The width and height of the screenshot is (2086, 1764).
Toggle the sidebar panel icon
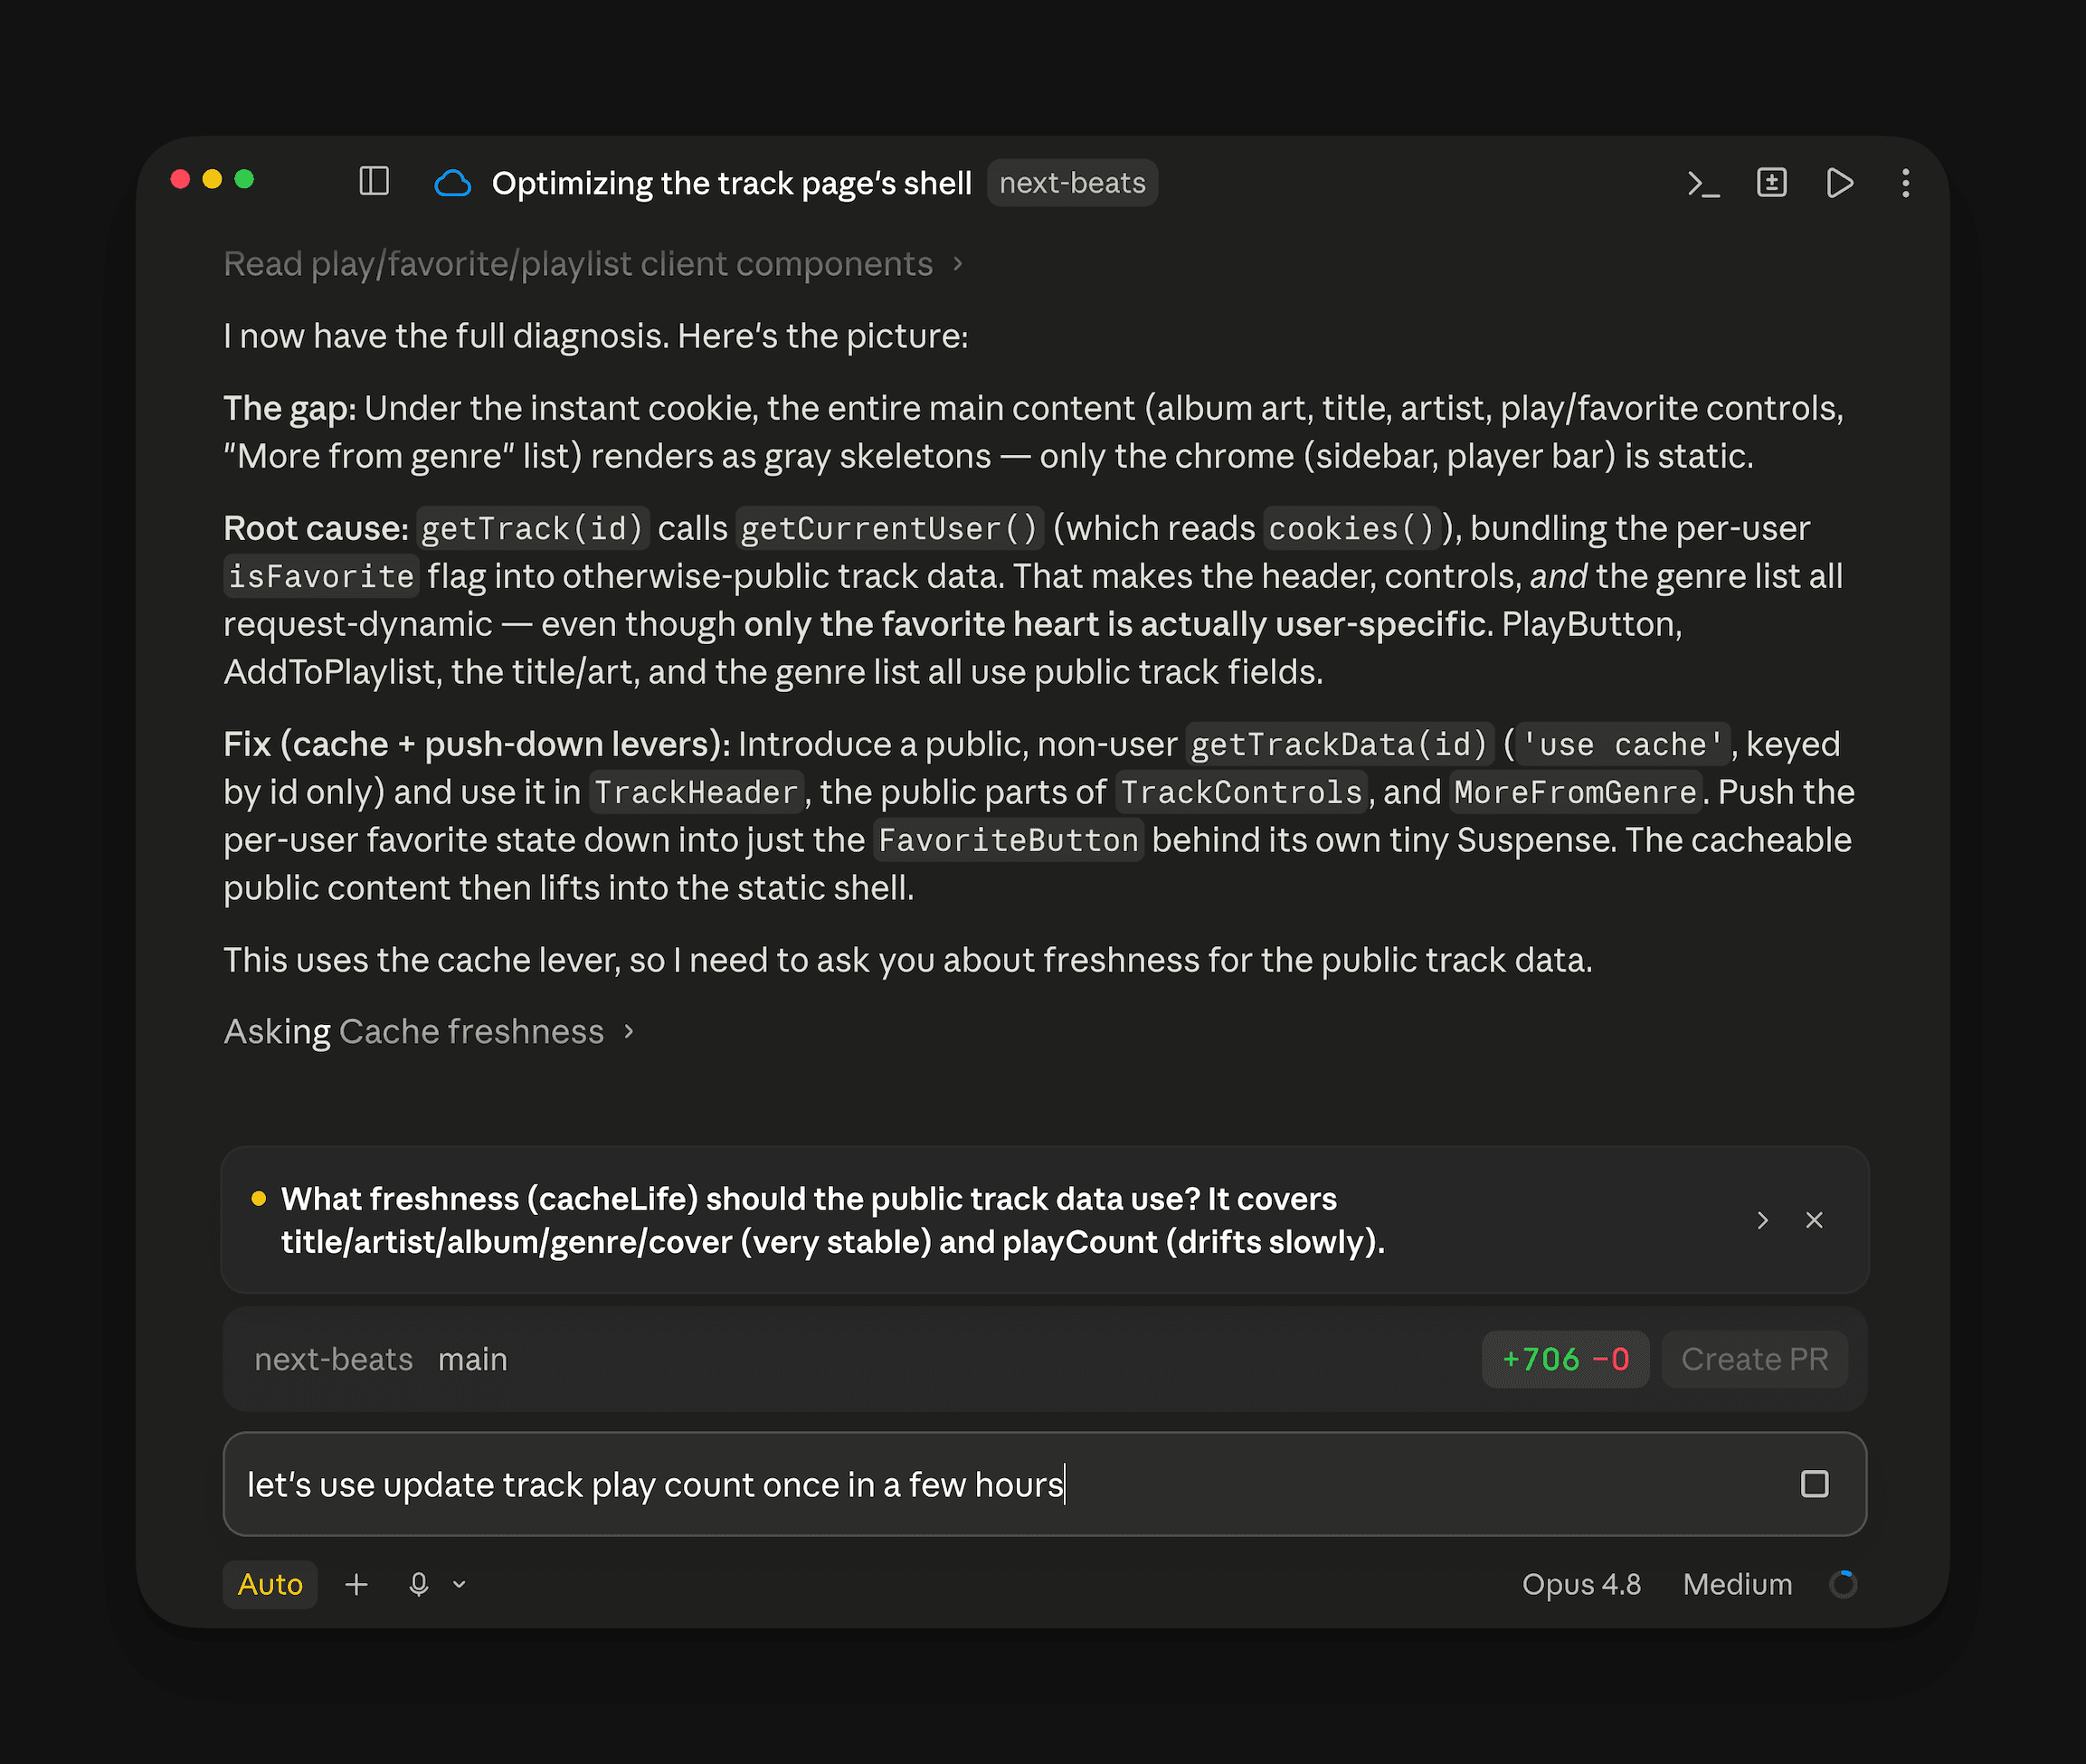click(374, 182)
